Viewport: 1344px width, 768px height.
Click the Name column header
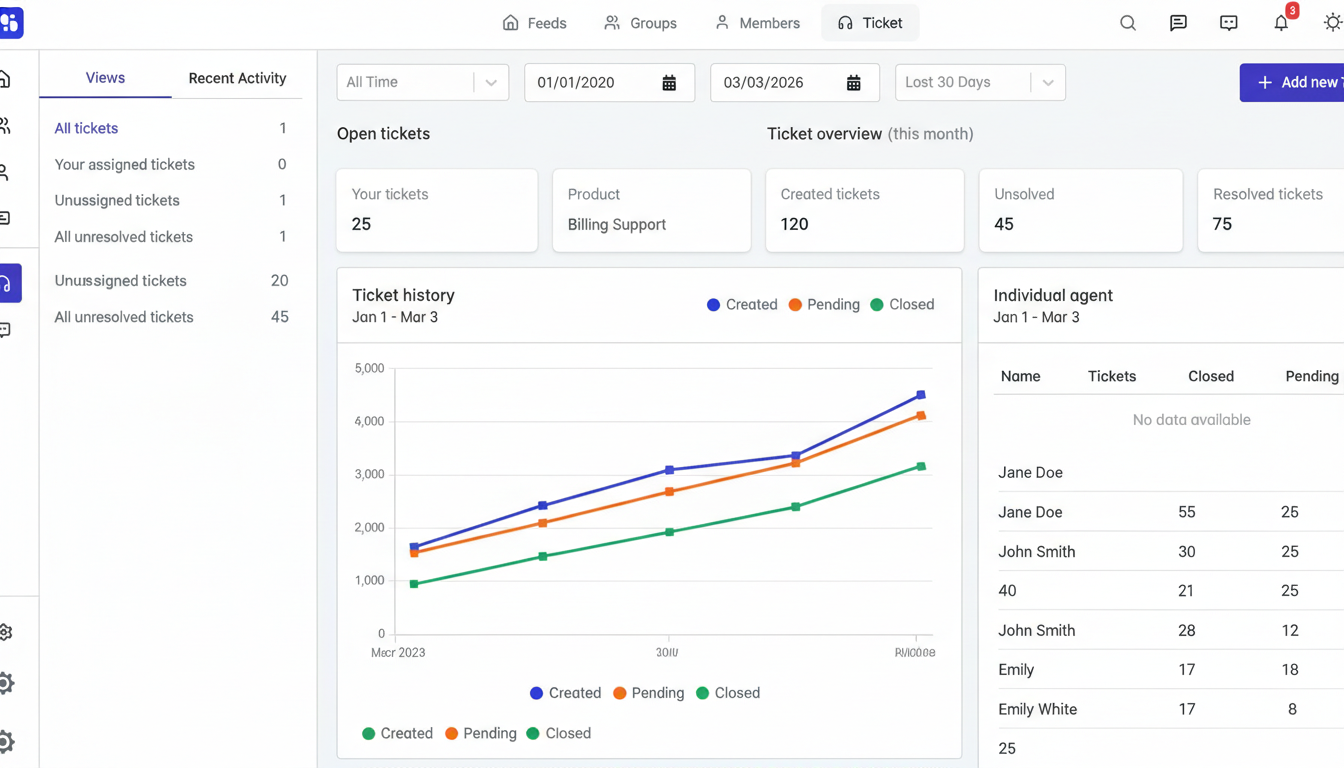click(1020, 376)
